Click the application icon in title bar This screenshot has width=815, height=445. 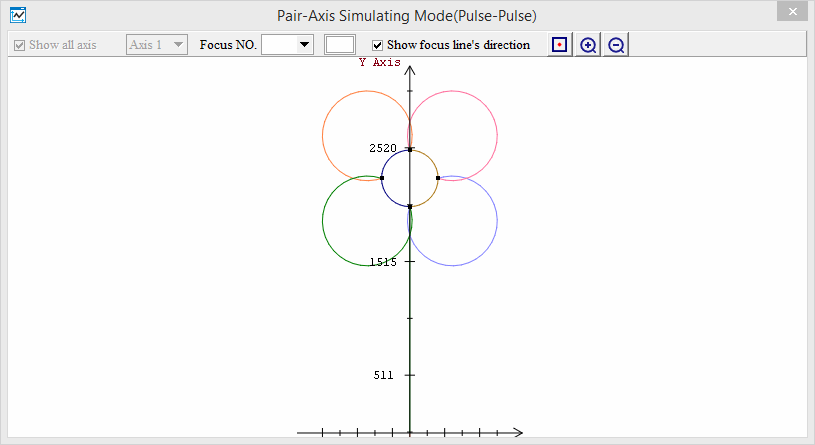click(x=17, y=16)
